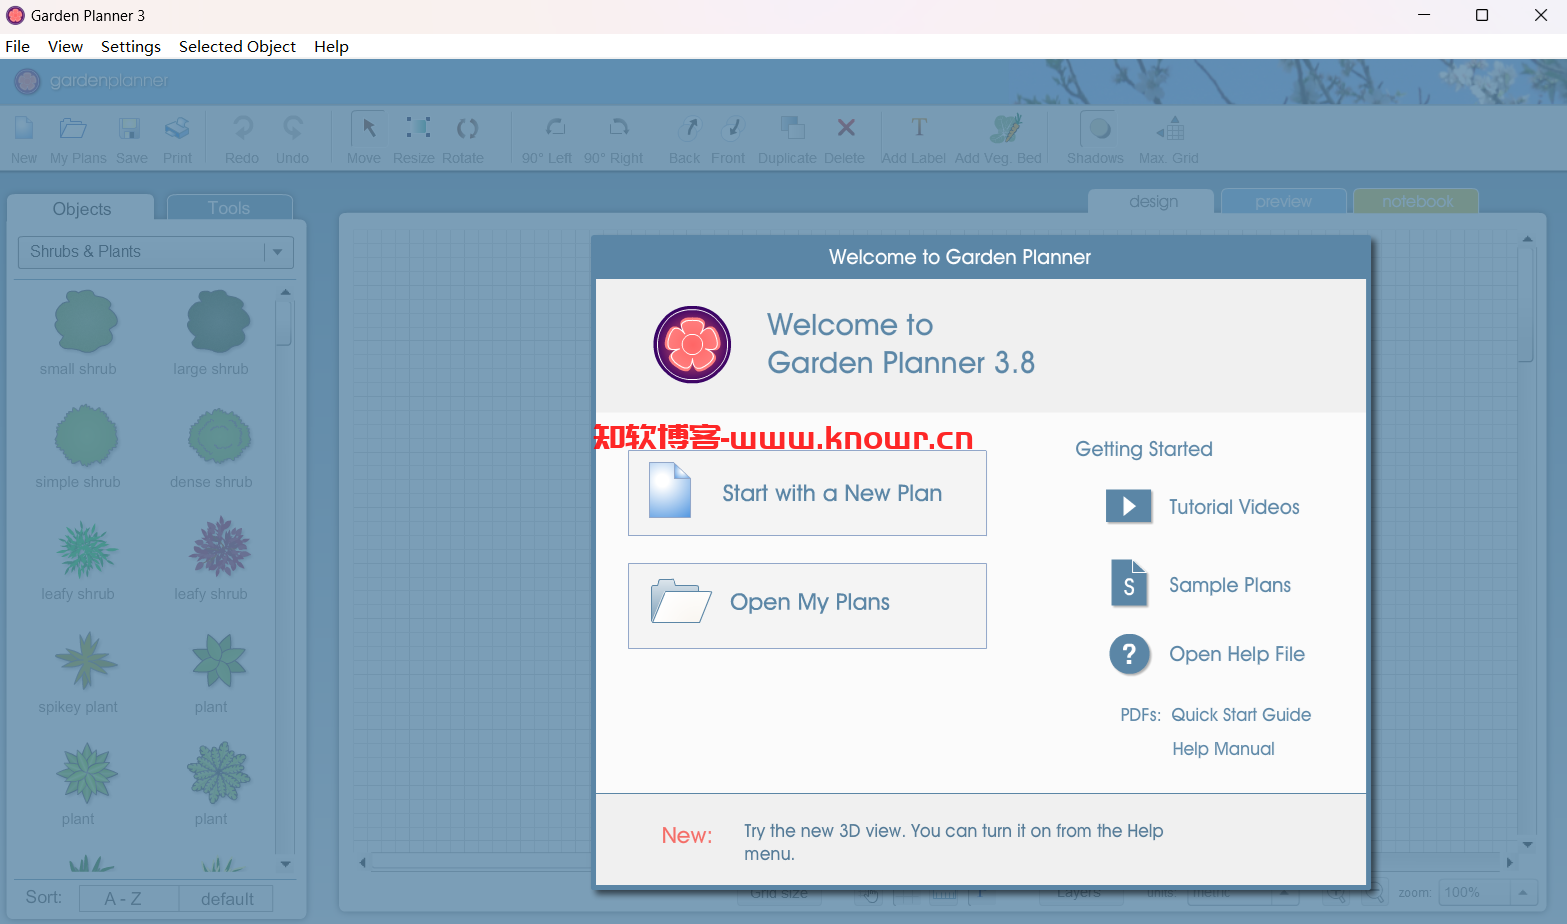Switch to the Tools tab
Viewport: 1567px width, 924px height.
click(x=229, y=208)
